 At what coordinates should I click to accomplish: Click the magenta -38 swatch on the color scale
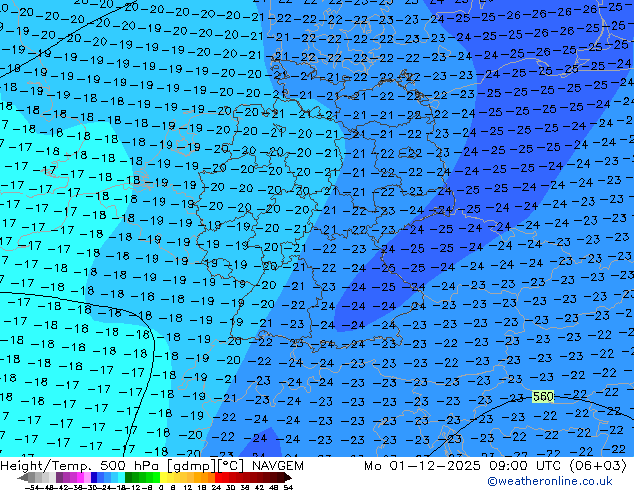coord(80,477)
